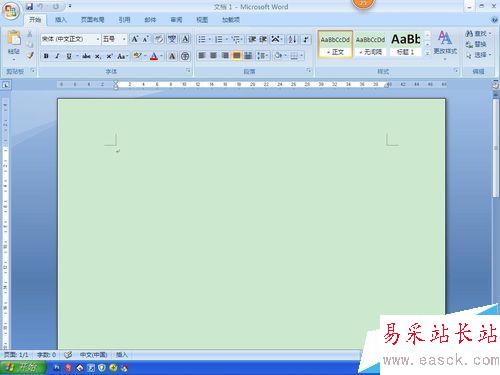This screenshot has width=500, height=375.
Task: Switch to the View tab
Action: pos(202,20)
